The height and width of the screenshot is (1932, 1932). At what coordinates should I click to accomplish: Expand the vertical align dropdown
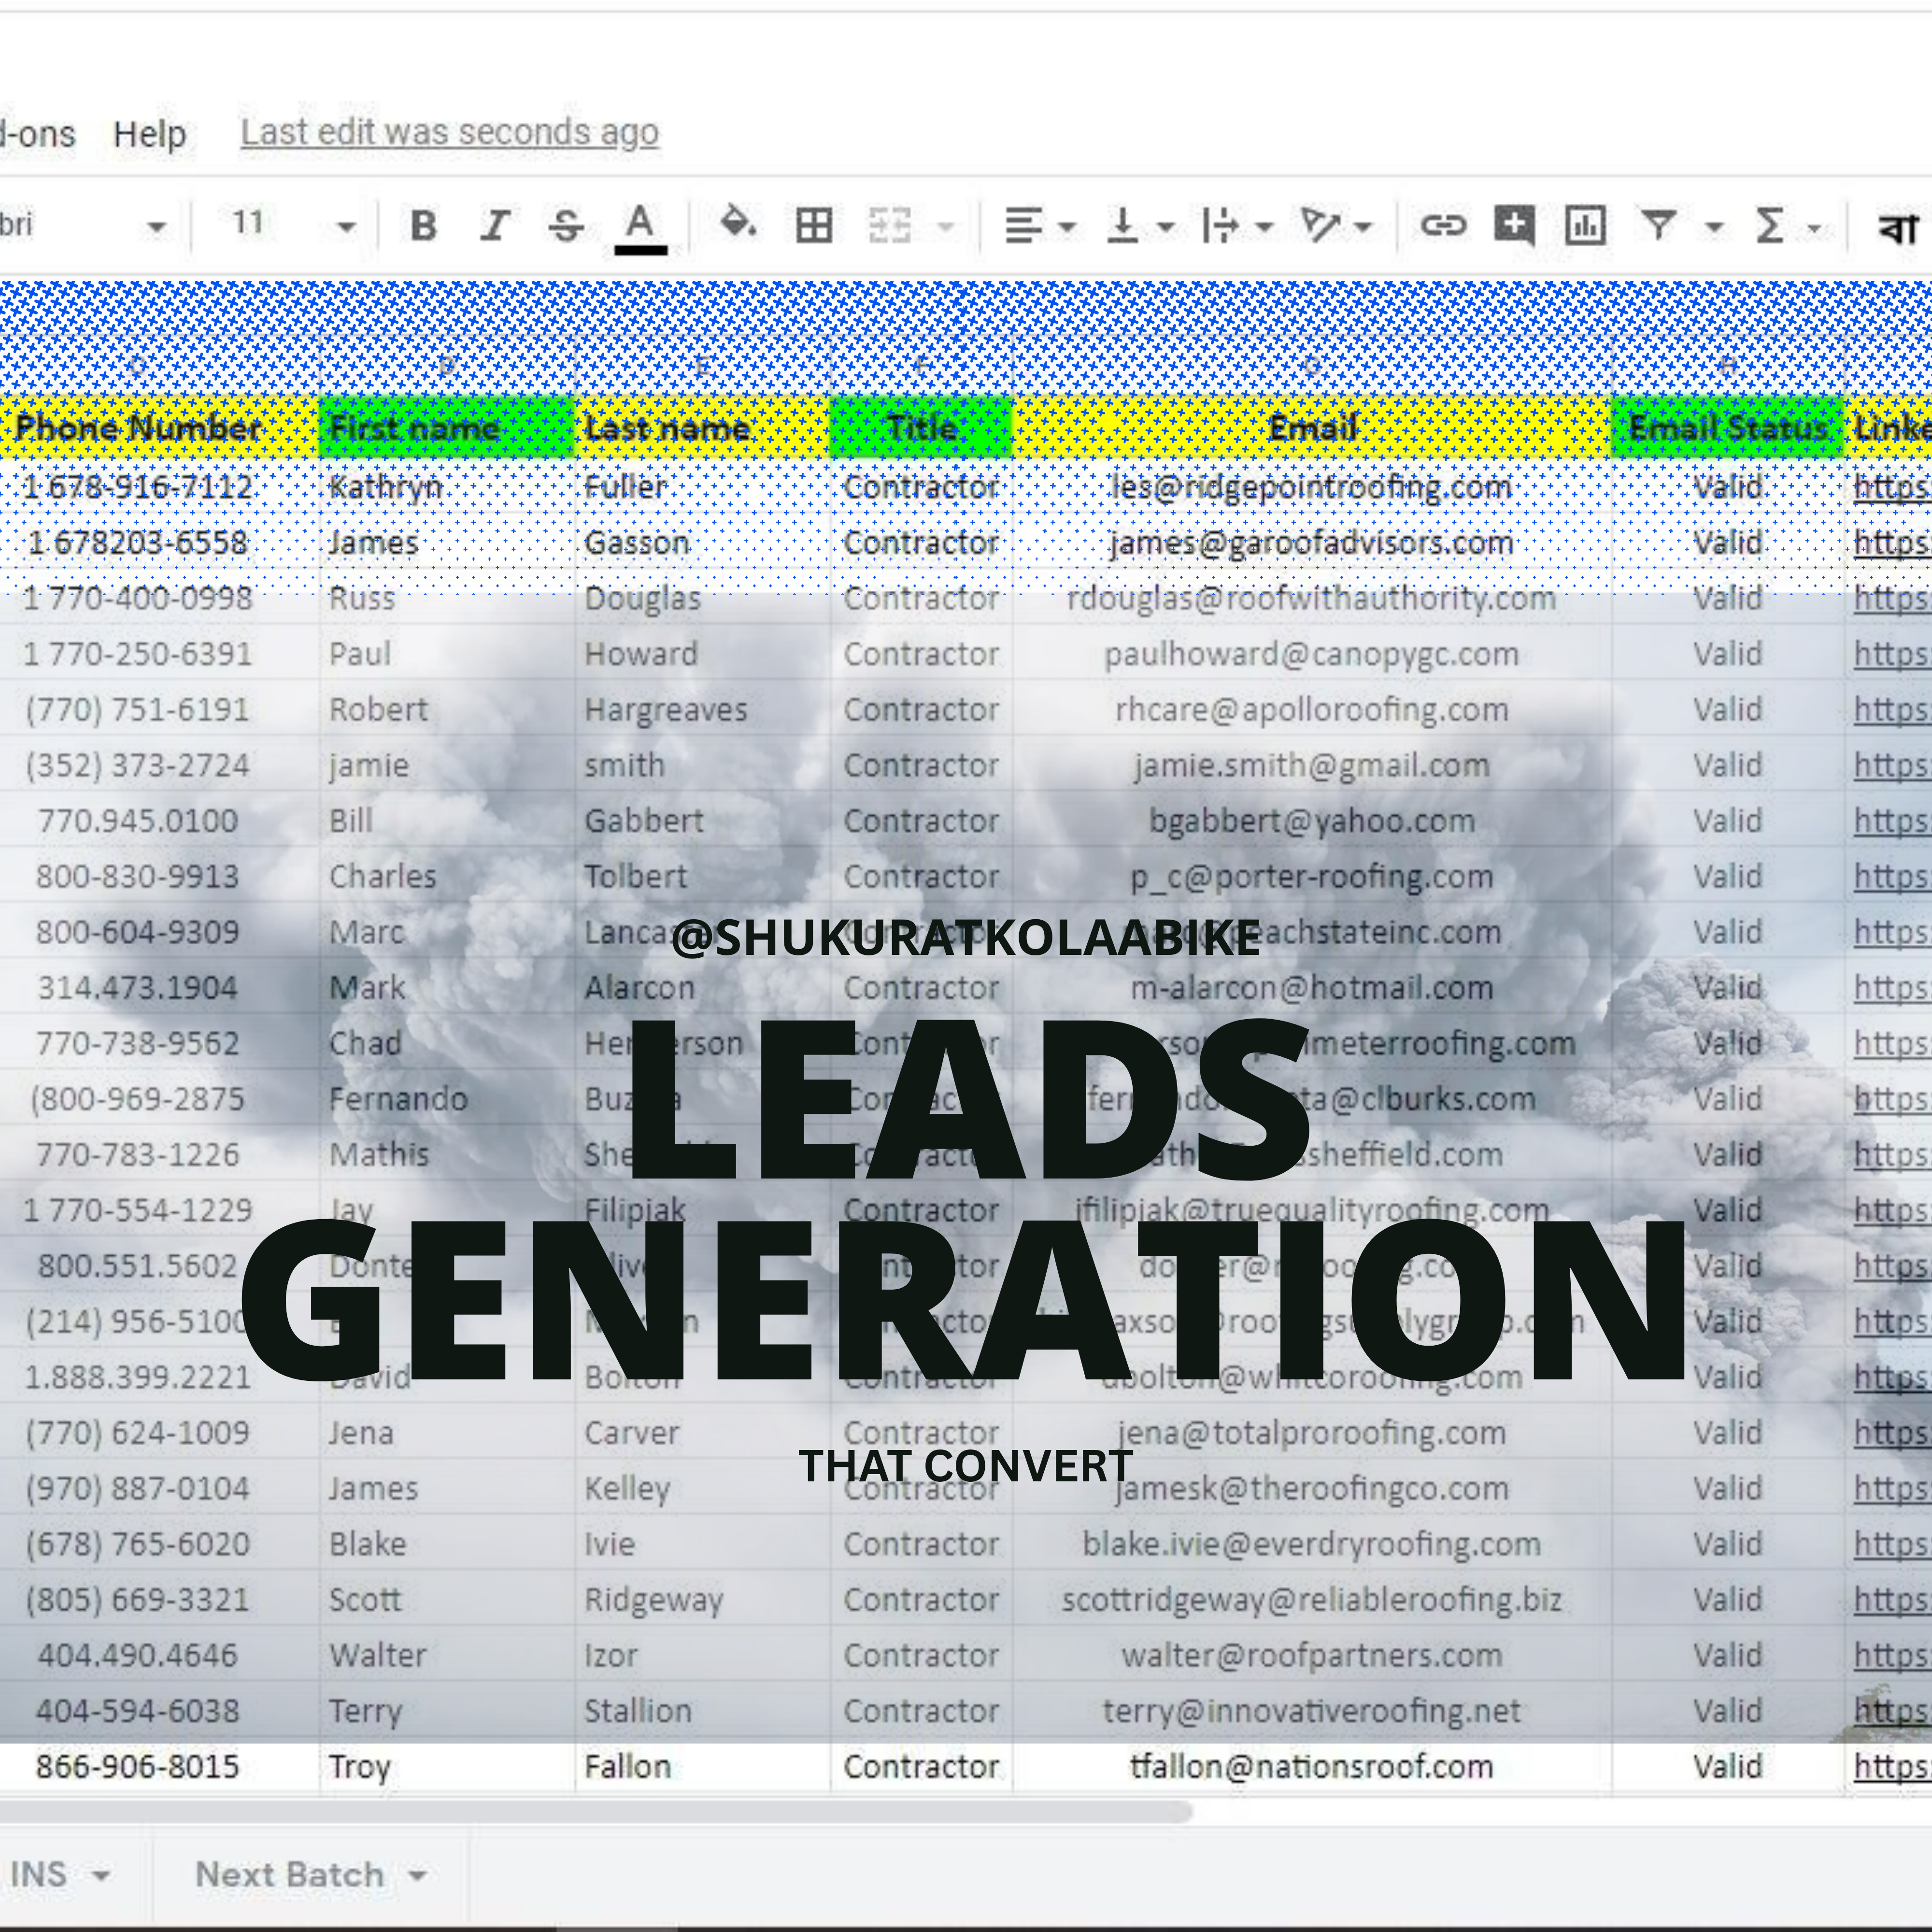(1165, 228)
